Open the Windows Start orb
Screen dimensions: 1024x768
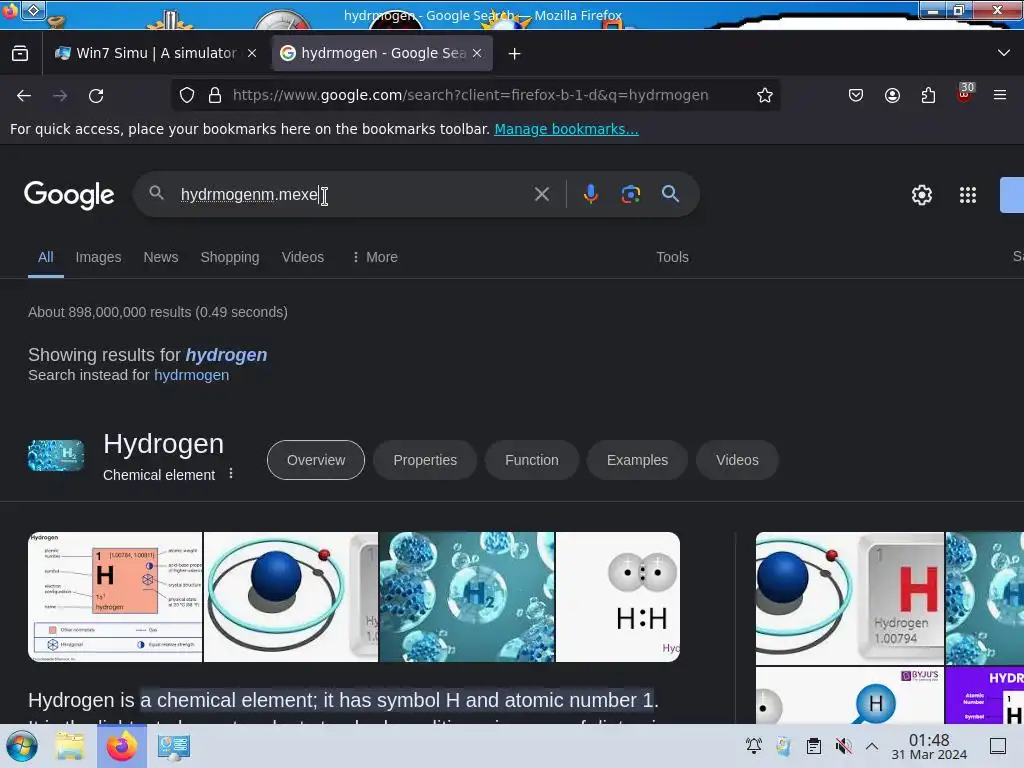(x=22, y=746)
